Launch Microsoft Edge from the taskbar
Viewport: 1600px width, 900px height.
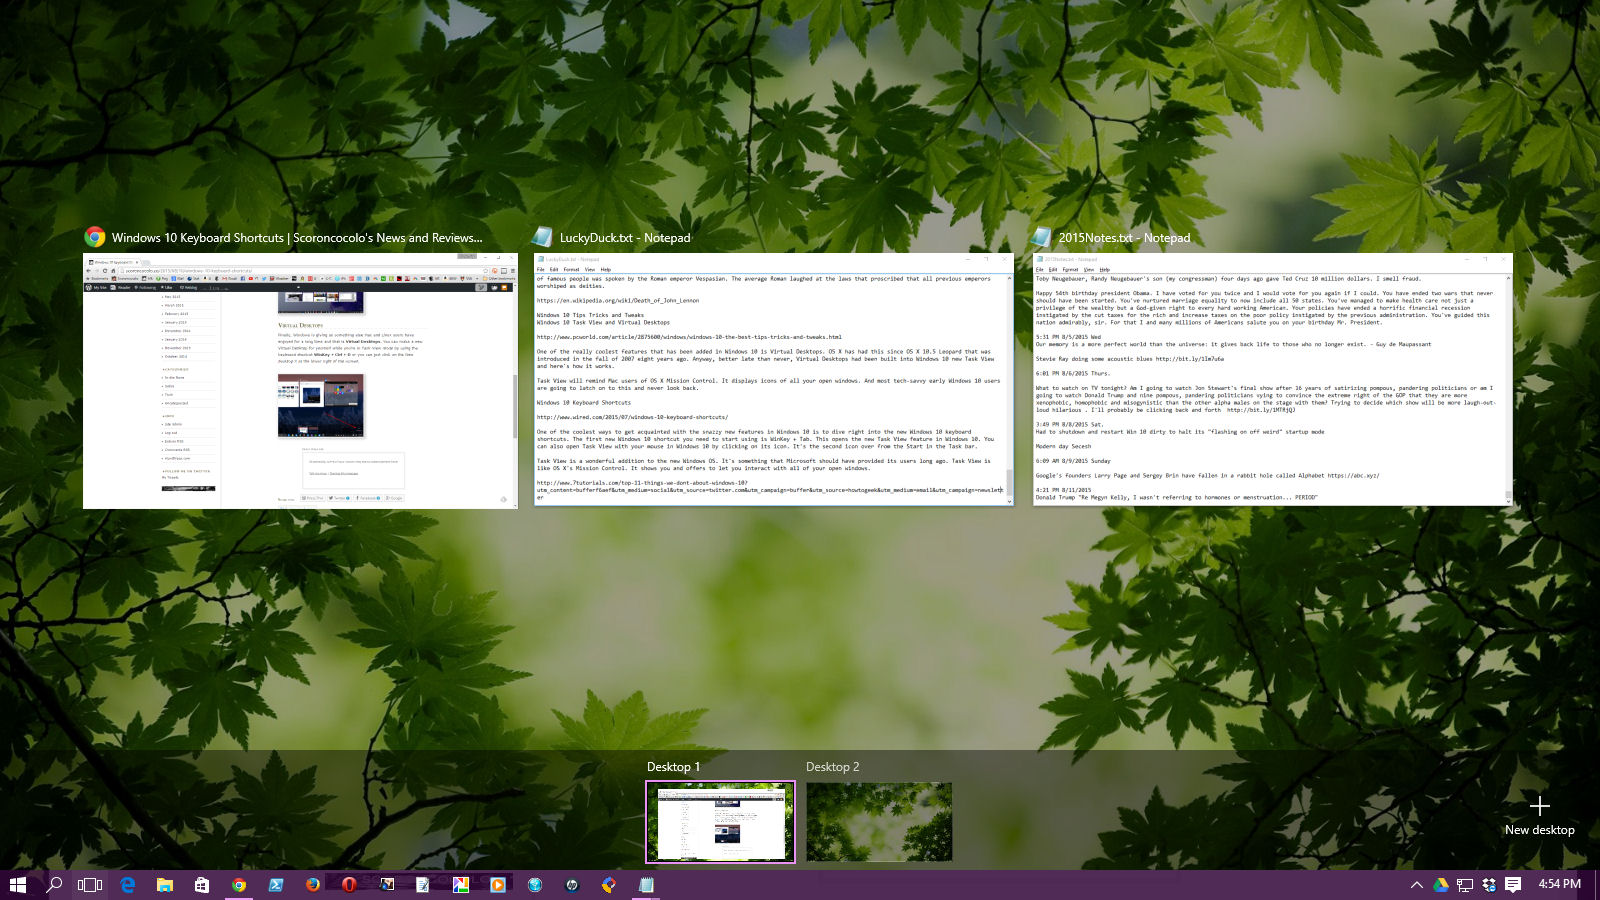(128, 884)
